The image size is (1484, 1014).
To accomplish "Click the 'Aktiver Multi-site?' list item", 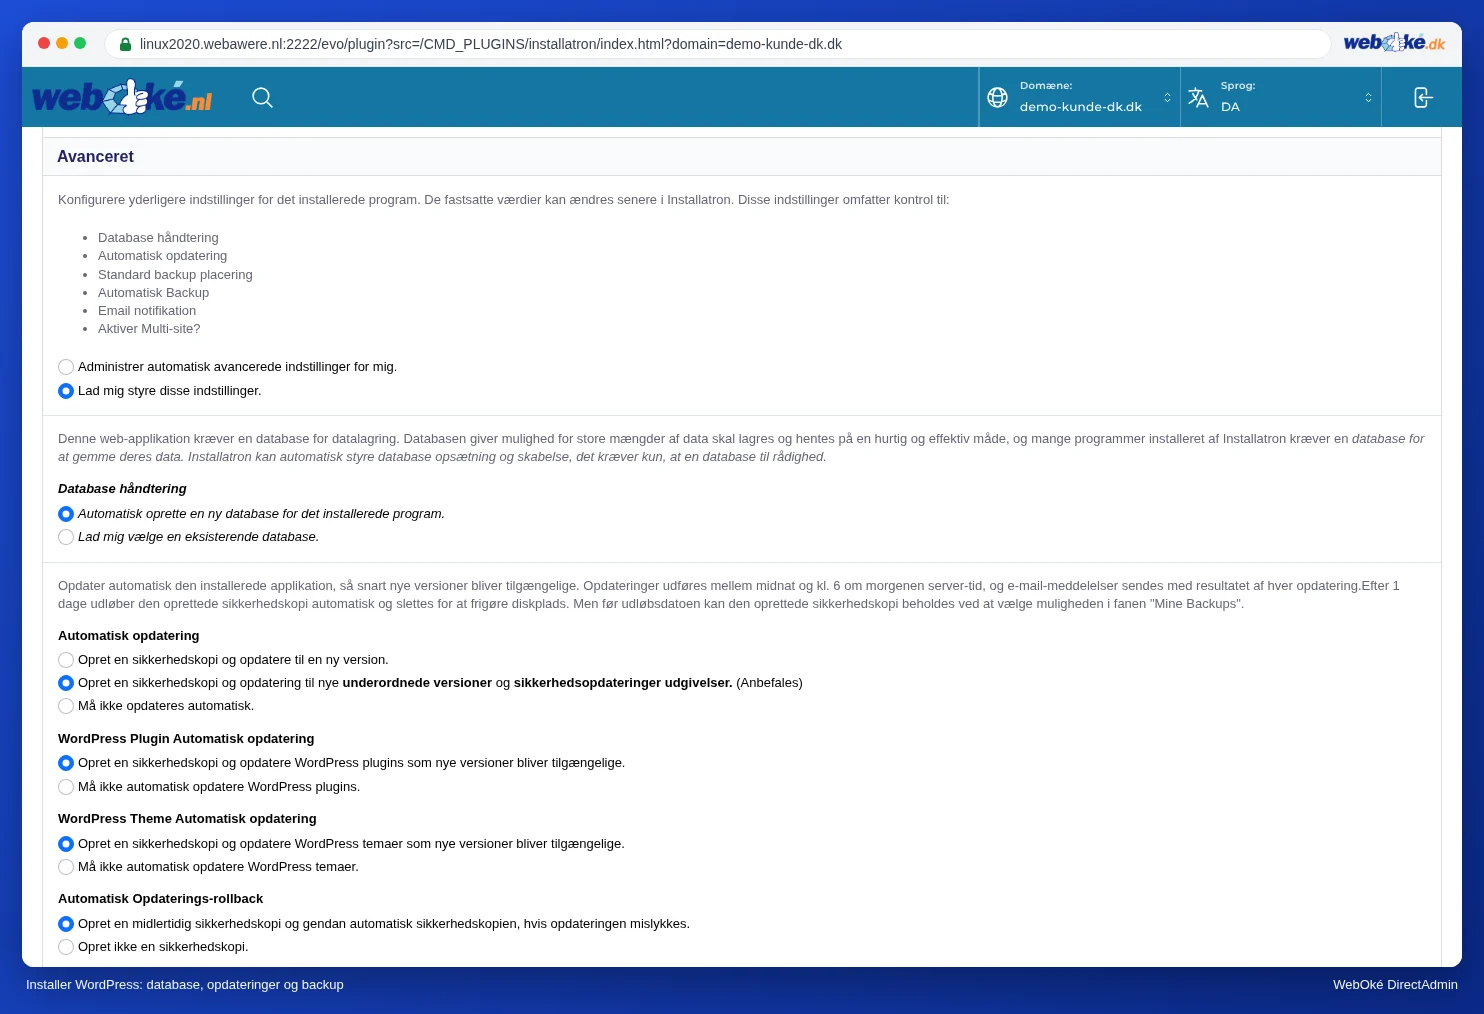I will [149, 329].
